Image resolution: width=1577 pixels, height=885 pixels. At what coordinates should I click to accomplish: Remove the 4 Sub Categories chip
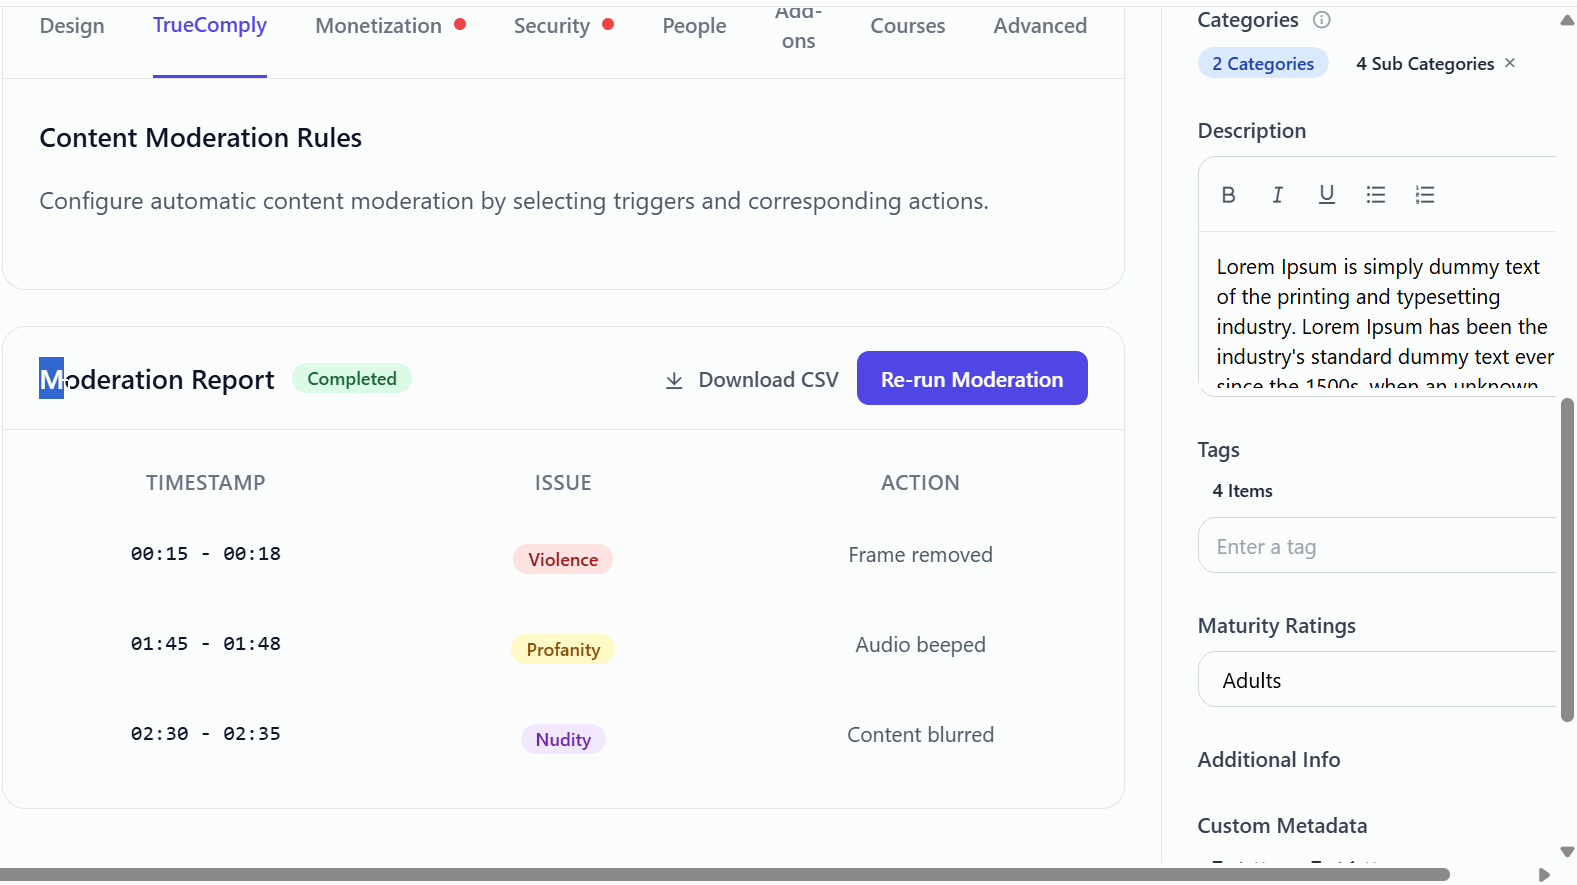pyautogui.click(x=1510, y=63)
